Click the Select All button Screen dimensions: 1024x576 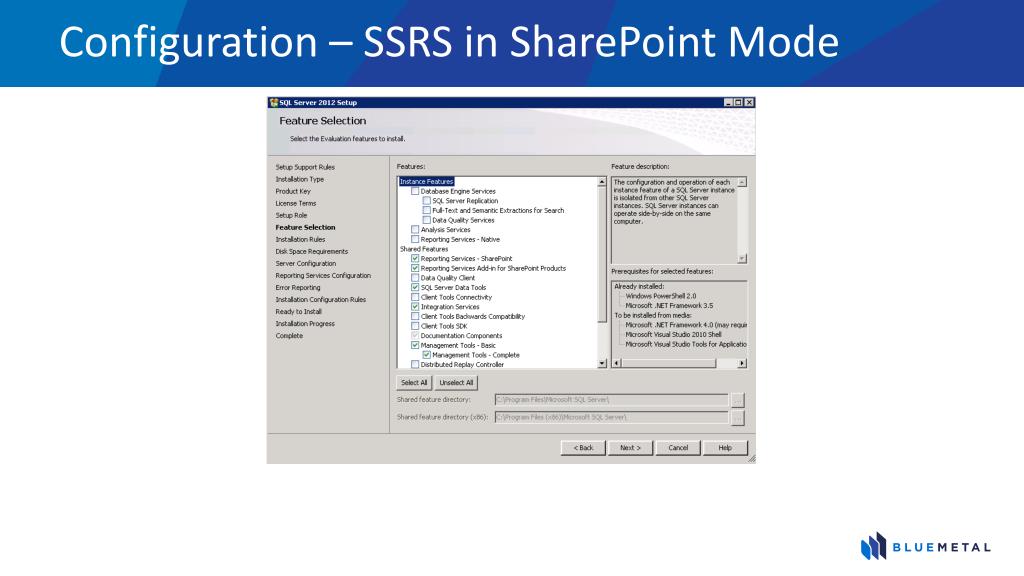pyautogui.click(x=414, y=383)
